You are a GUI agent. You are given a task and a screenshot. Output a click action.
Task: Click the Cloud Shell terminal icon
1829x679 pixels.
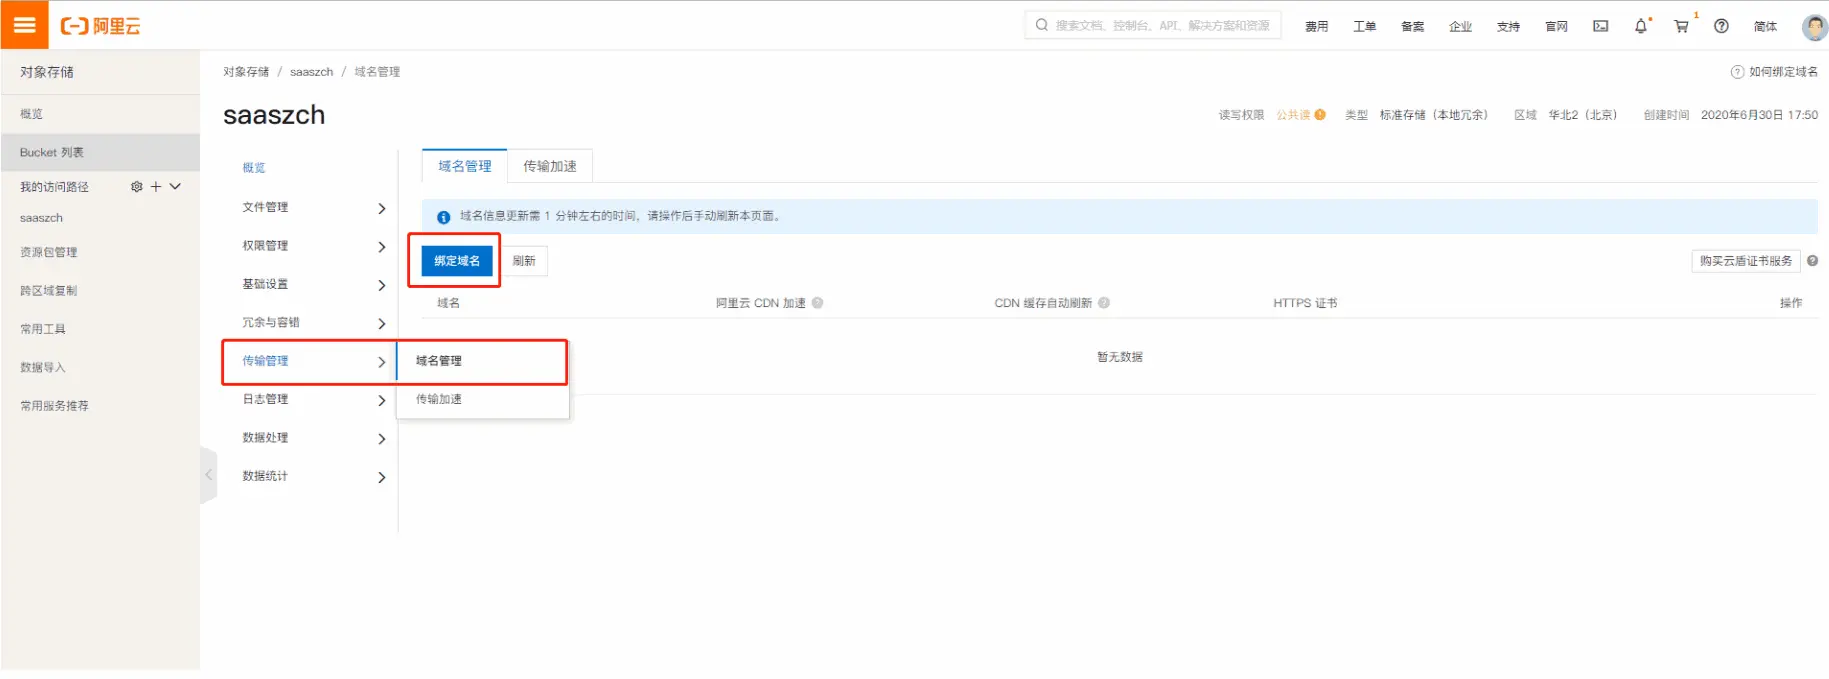(x=1600, y=26)
